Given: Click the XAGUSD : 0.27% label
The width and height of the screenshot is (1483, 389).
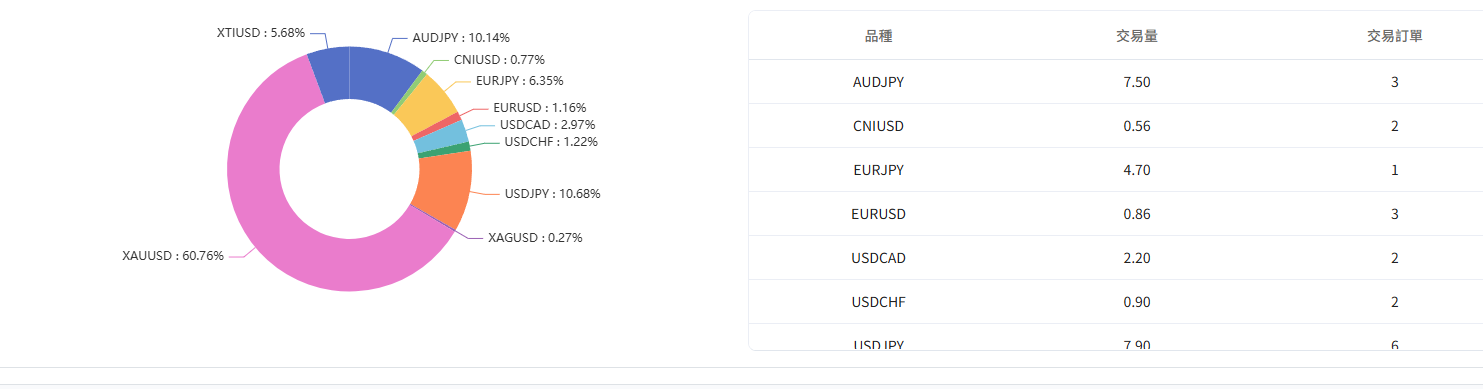Looking at the screenshot, I should pos(535,238).
